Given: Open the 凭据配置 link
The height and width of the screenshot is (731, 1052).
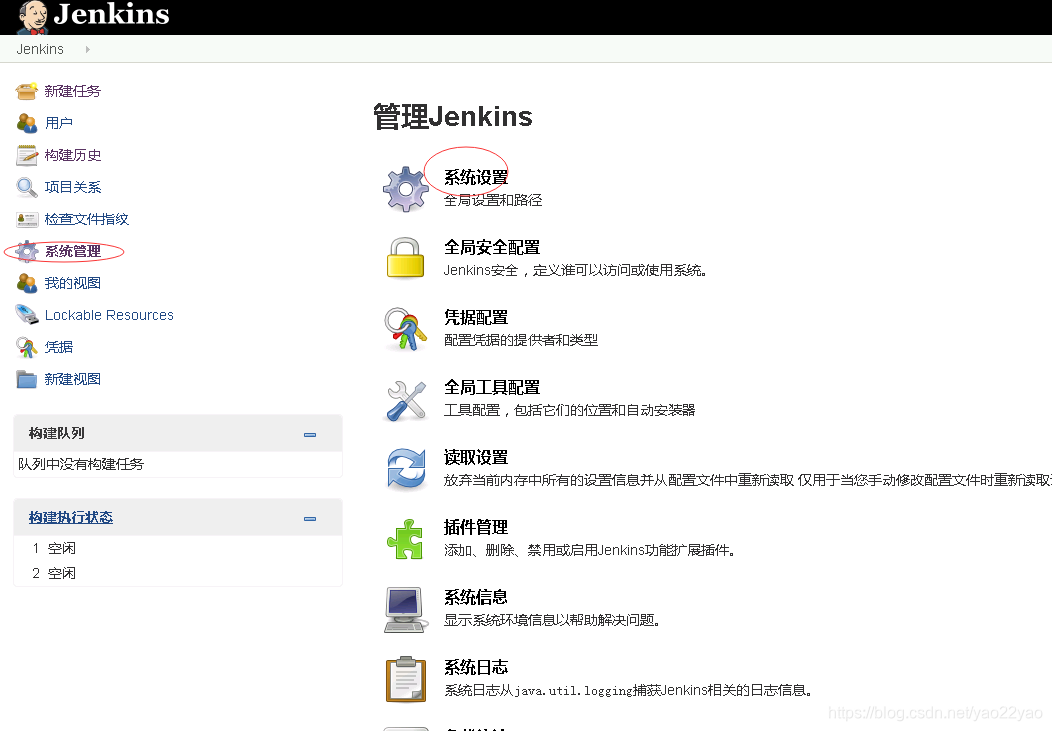Looking at the screenshot, I should [476, 317].
